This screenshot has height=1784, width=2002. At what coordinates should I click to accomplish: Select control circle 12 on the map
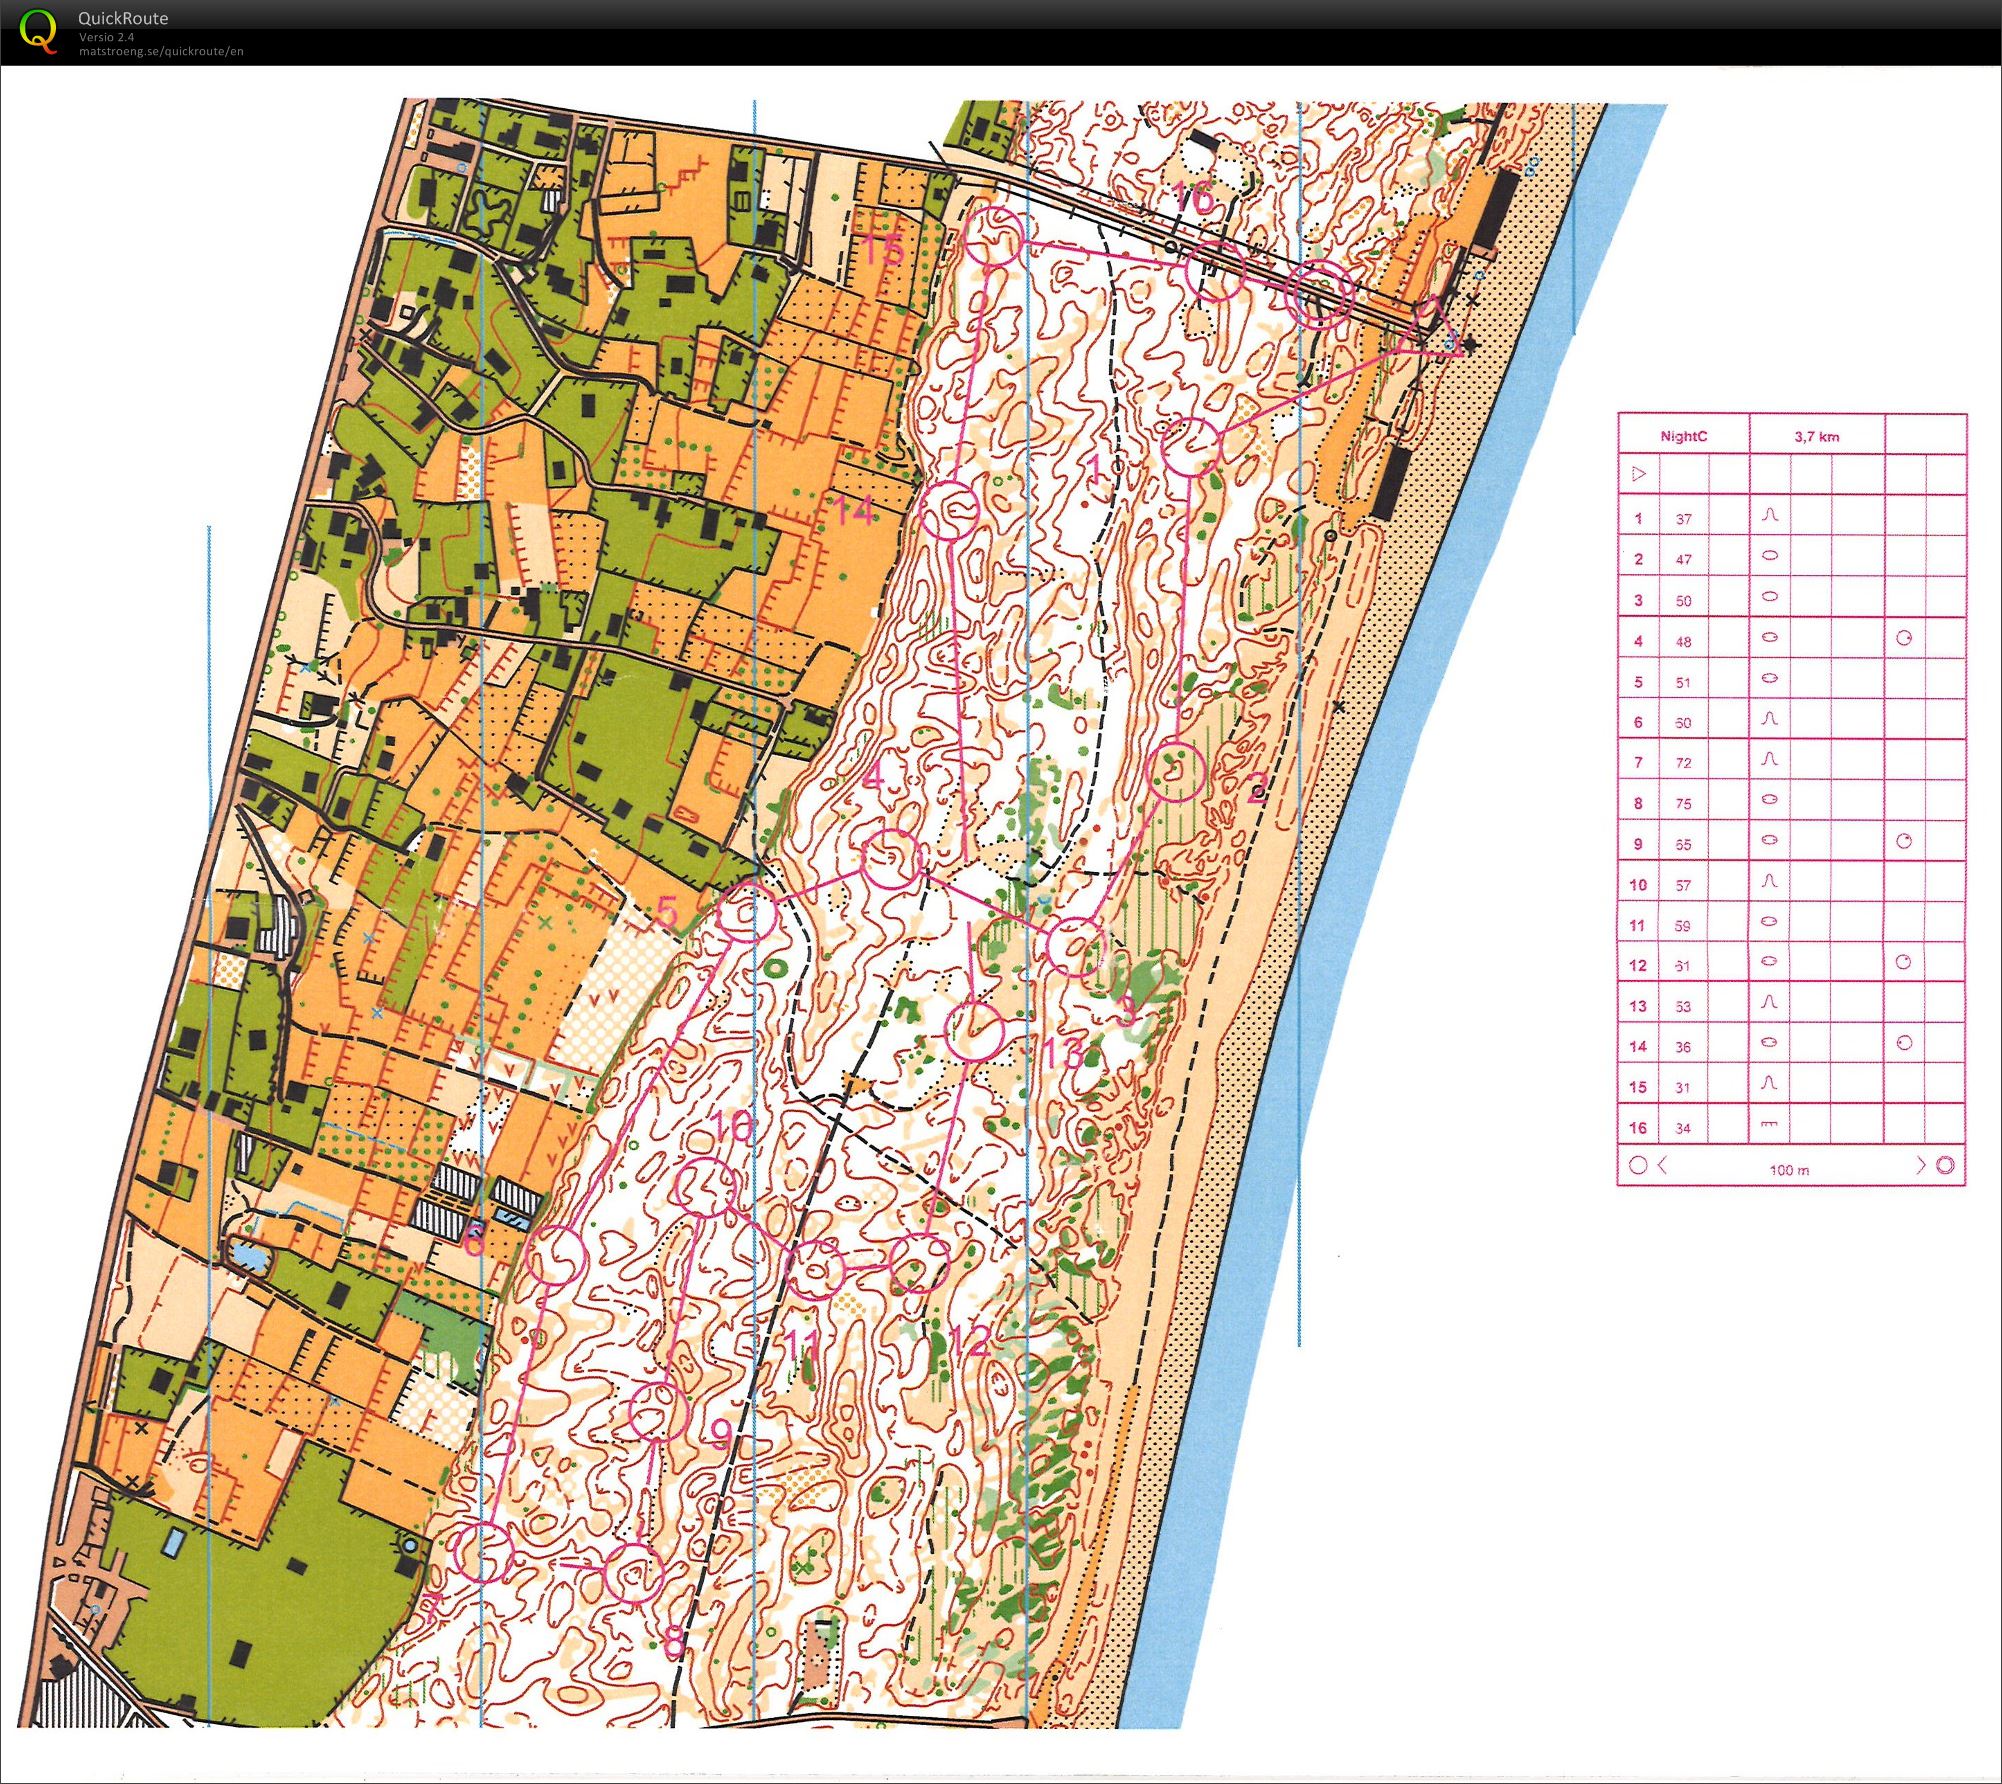tap(919, 1263)
